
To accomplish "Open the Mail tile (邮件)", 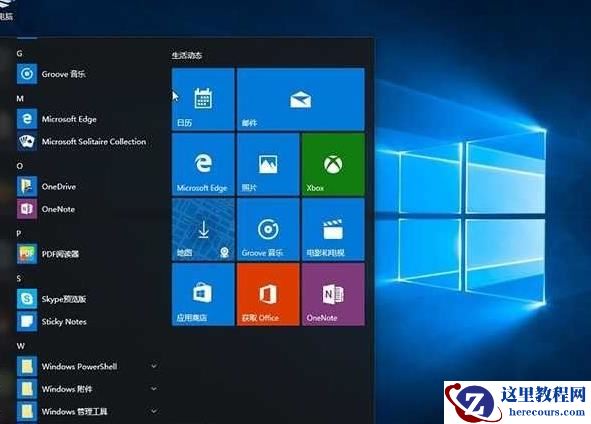I will coord(301,99).
